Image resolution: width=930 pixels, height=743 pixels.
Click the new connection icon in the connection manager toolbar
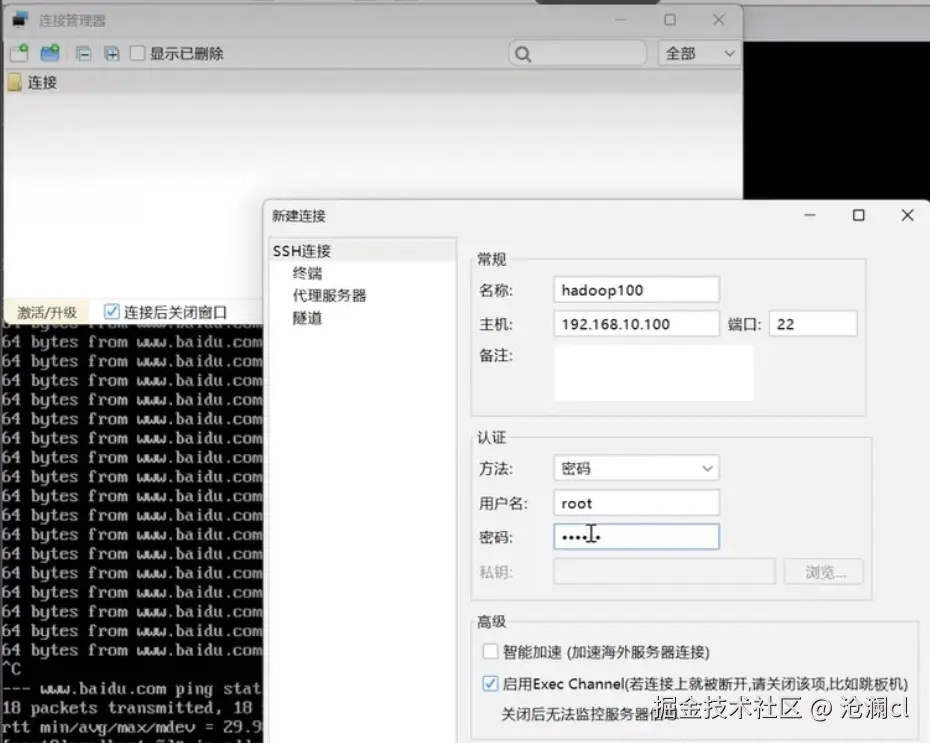coord(19,53)
